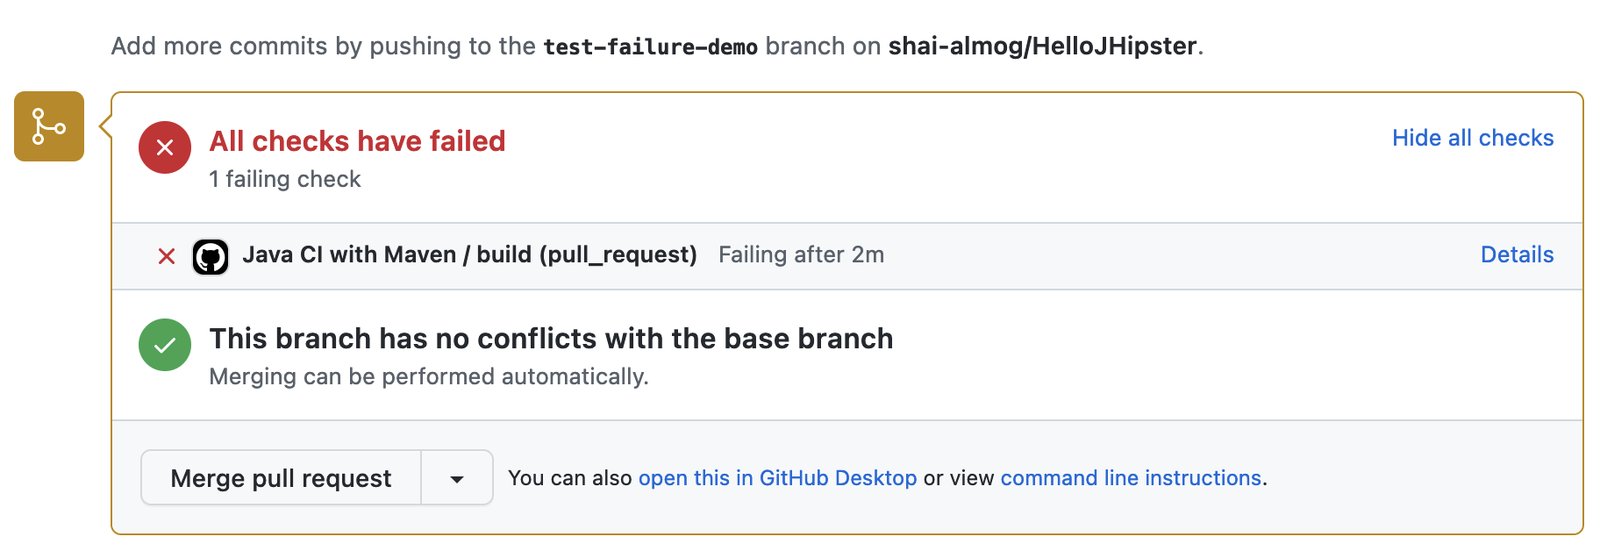Open the merge options dropdown arrow
This screenshot has width=1600, height=551.
[457, 478]
